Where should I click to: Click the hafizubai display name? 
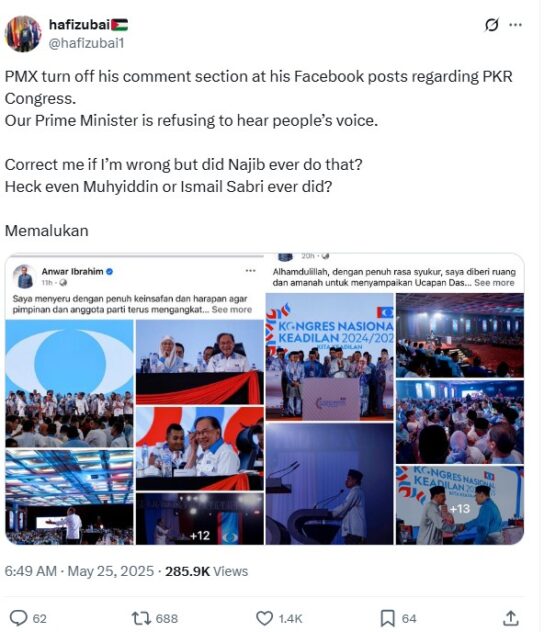(x=79, y=25)
